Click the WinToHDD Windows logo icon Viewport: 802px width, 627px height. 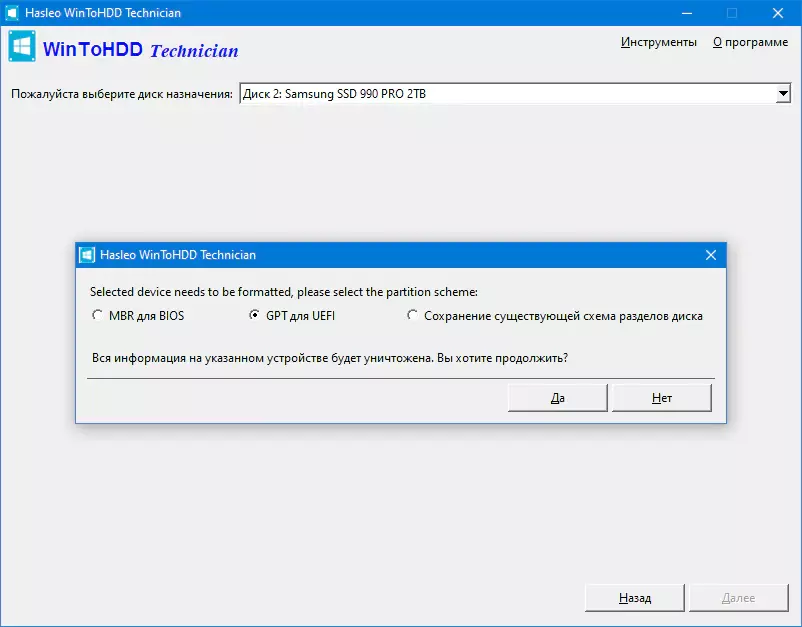pyautogui.click(x=22, y=47)
